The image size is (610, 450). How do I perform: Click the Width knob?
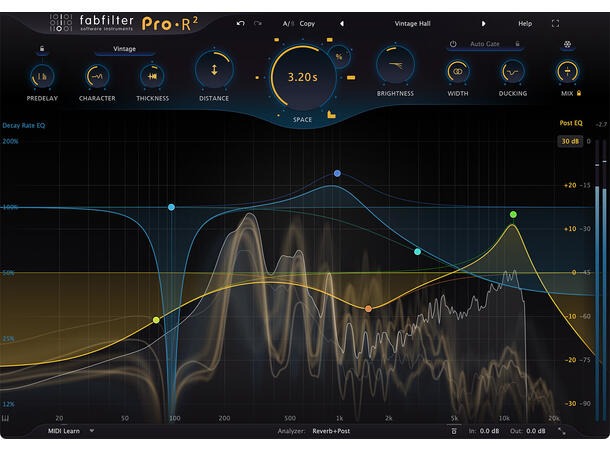[458, 72]
